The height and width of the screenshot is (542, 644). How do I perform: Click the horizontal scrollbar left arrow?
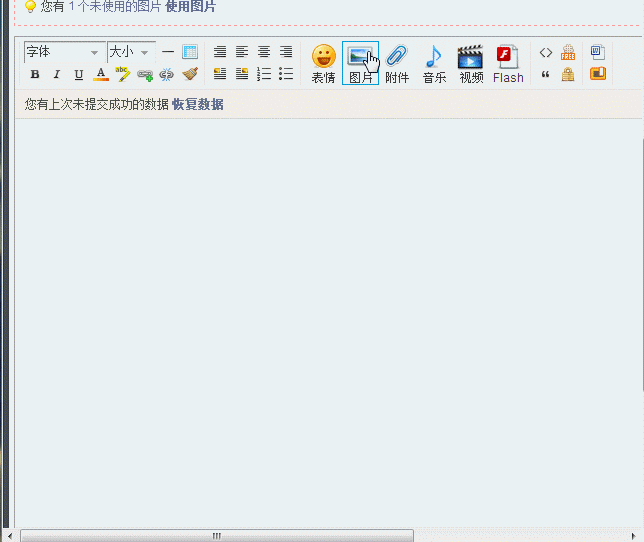(x=10, y=536)
